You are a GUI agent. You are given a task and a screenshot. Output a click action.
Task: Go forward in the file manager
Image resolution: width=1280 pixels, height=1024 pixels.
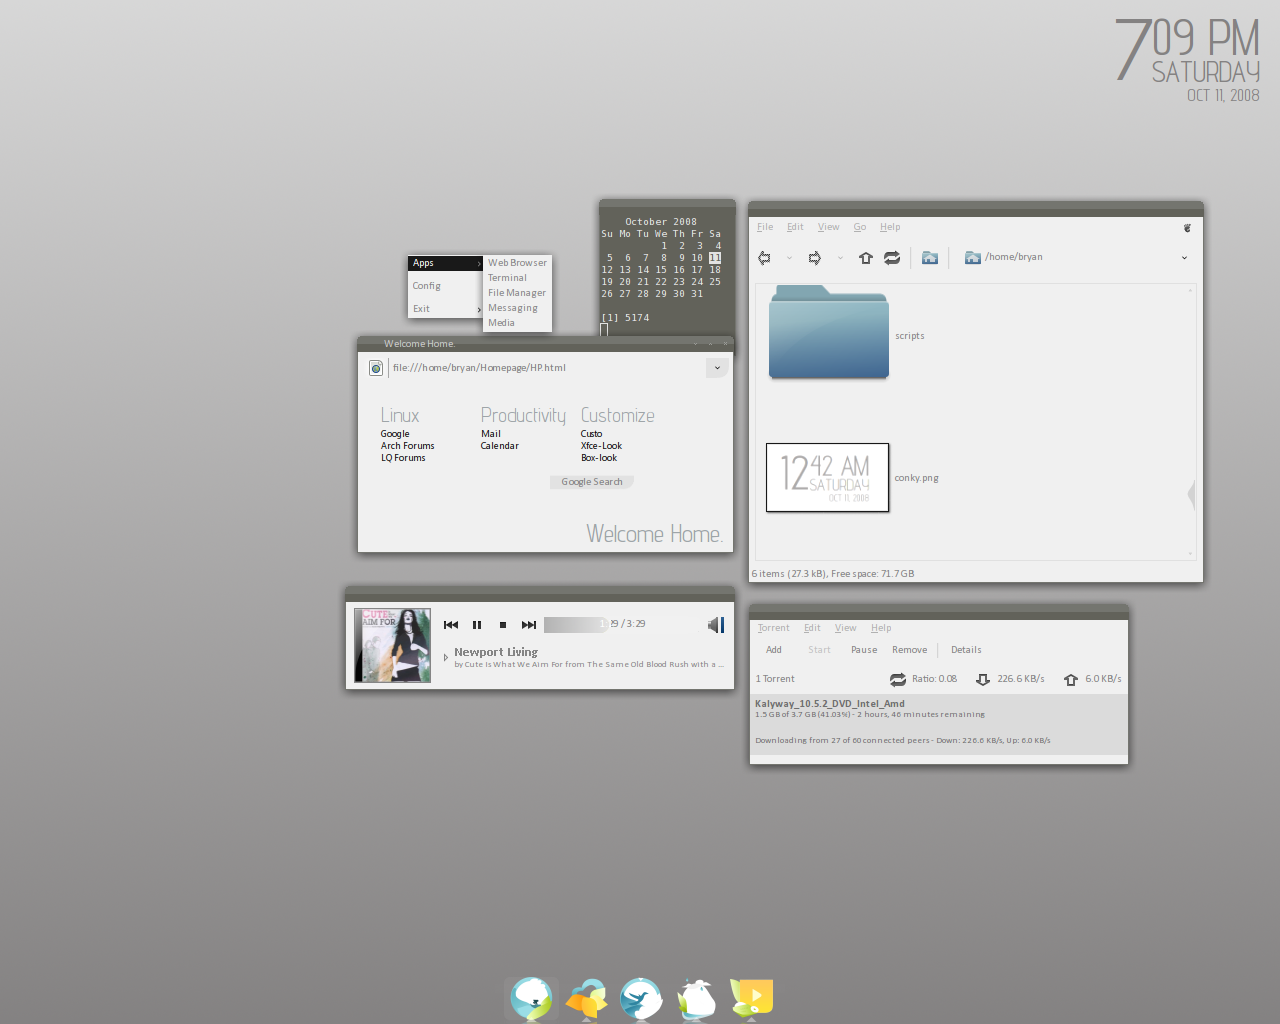point(815,258)
